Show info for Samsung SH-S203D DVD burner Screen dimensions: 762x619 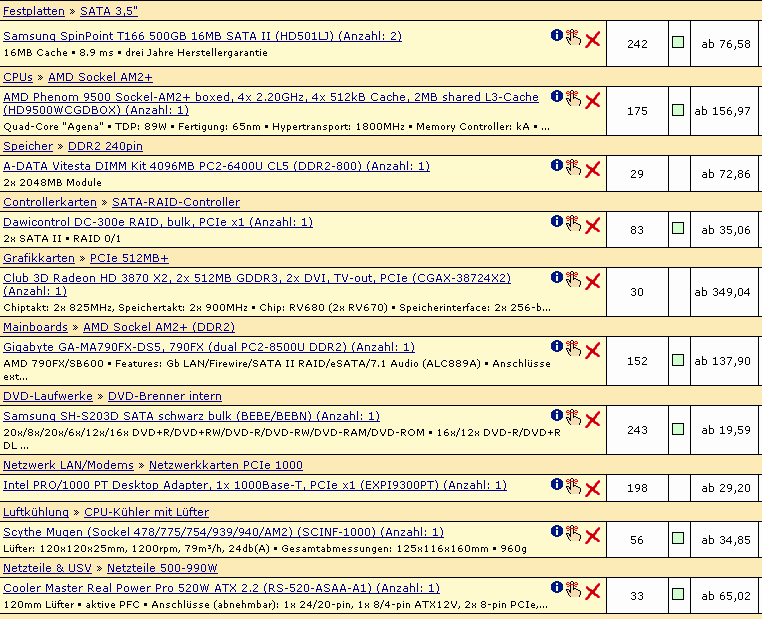click(556, 415)
